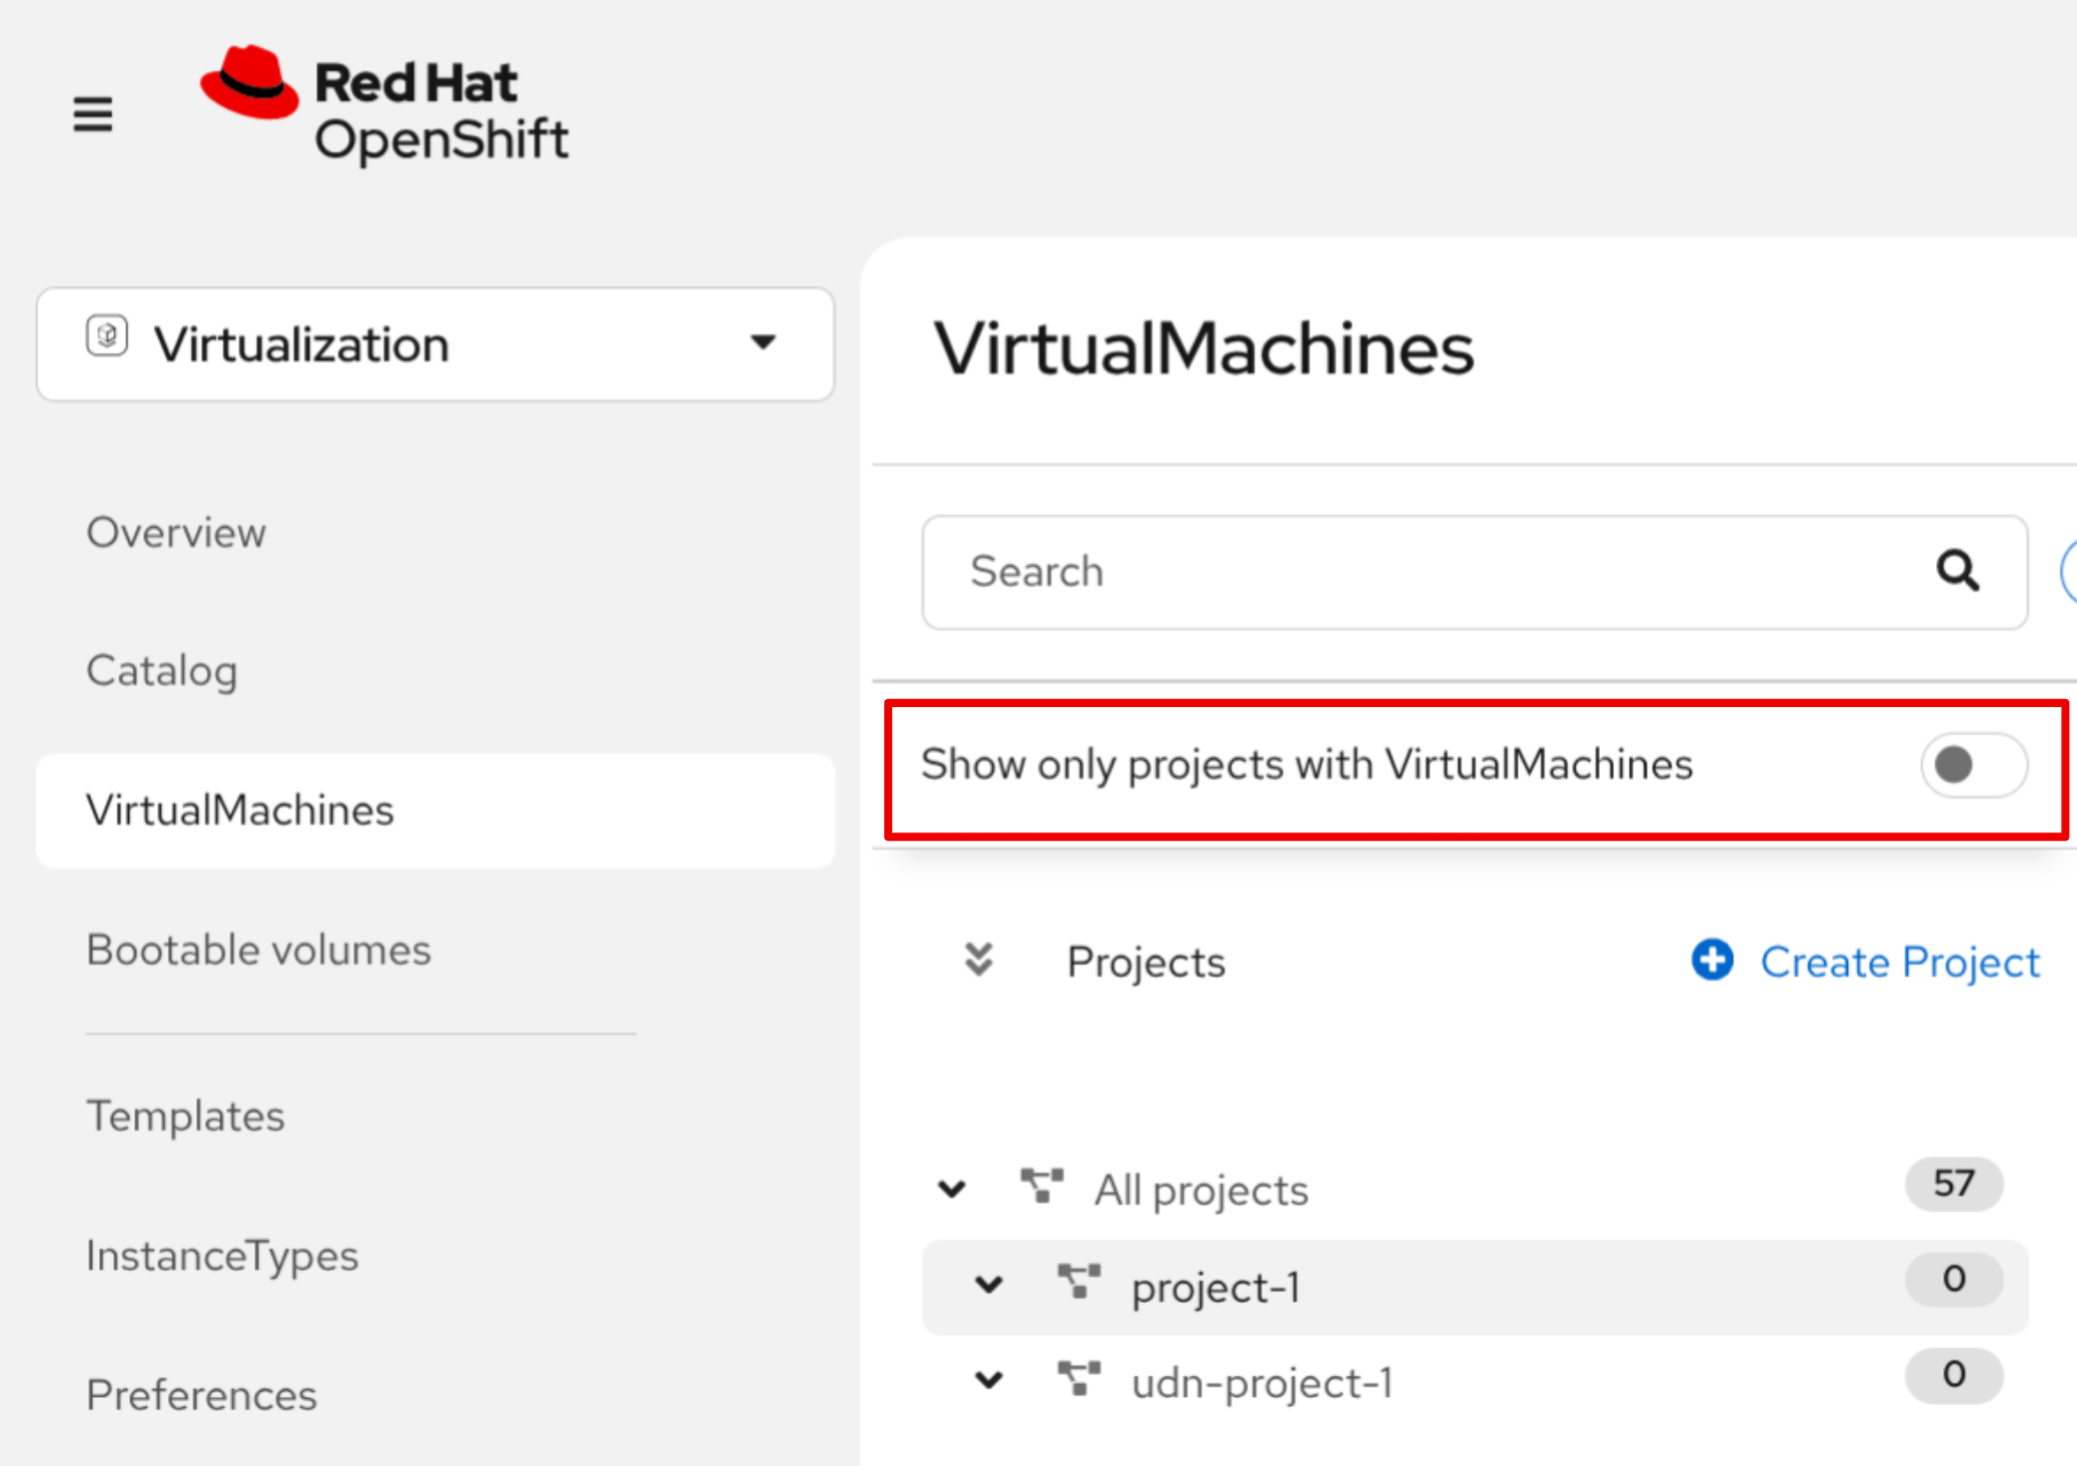Expand the project-1 chevron
Image resolution: width=2077 pixels, height=1466 pixels.
click(x=989, y=1285)
